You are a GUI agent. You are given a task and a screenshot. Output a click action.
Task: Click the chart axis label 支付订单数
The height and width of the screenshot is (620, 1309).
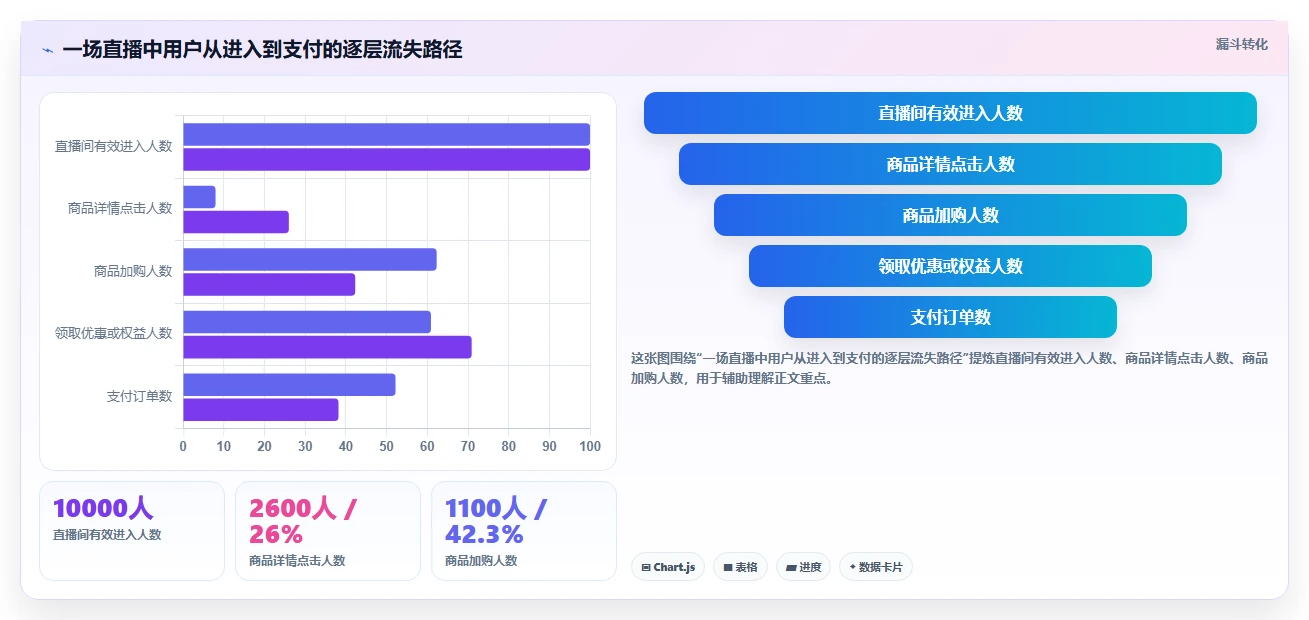click(x=140, y=396)
